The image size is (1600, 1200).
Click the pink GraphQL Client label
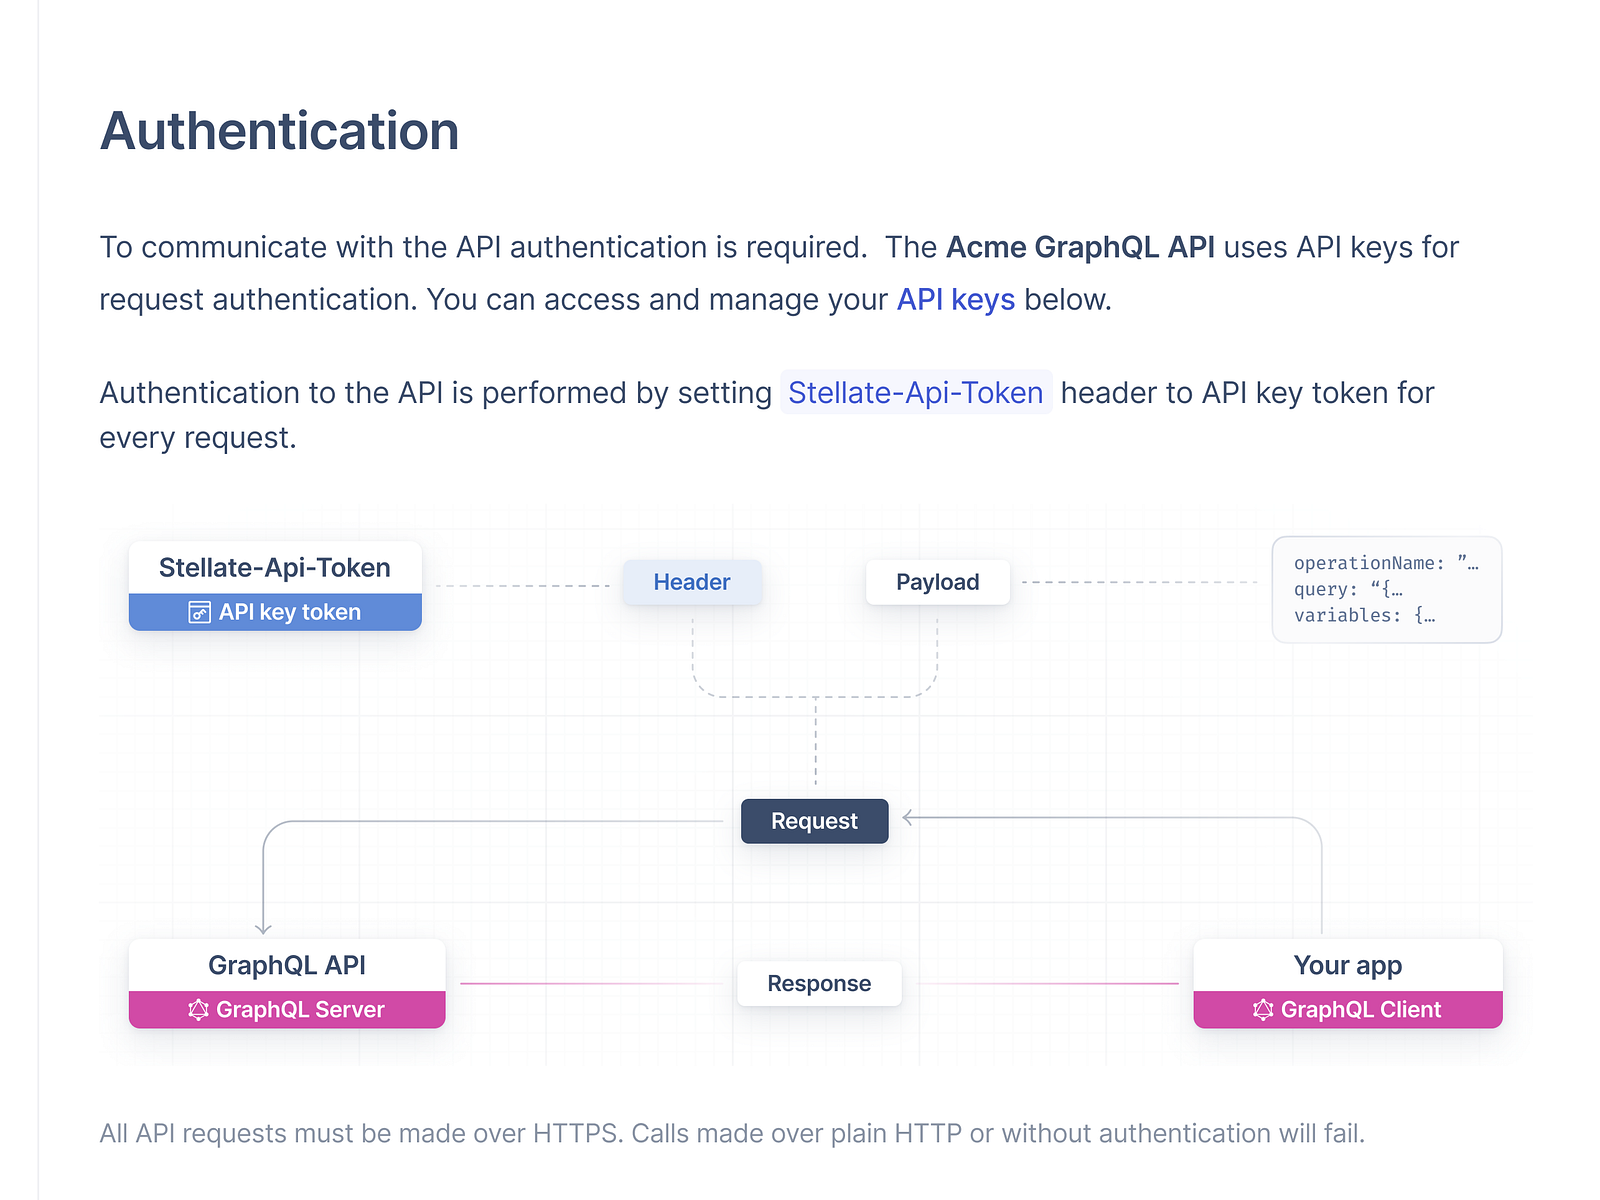[x=1360, y=1010]
